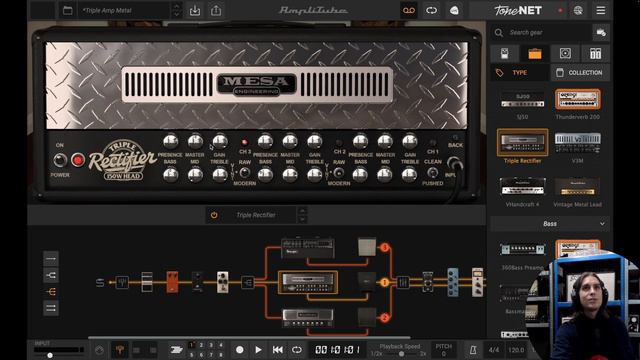Switch to the cabinets gear tab
Viewport: 640px width, 360px height.
click(x=565, y=53)
